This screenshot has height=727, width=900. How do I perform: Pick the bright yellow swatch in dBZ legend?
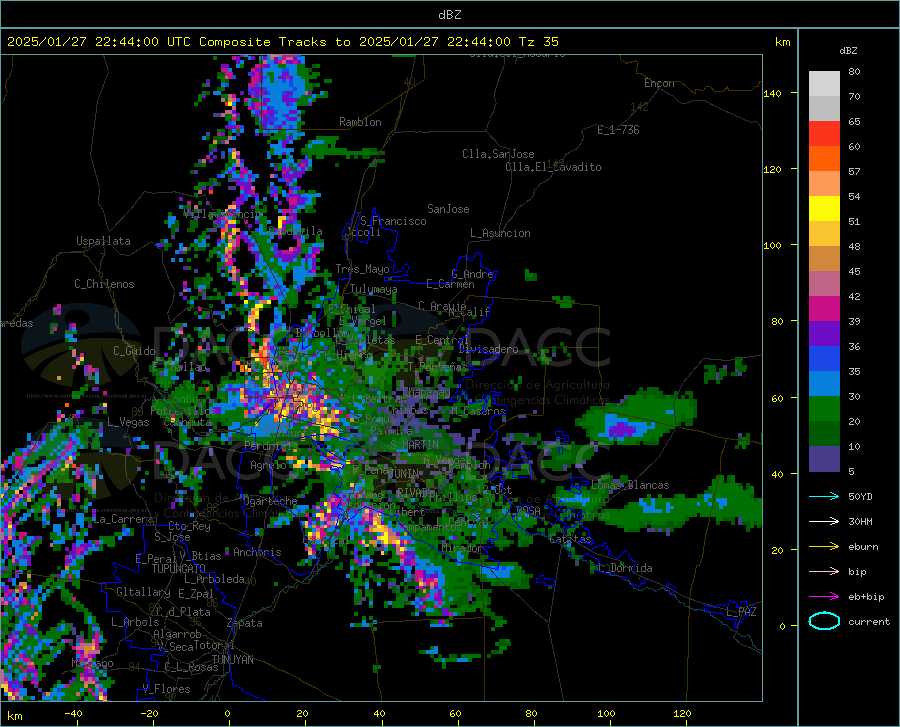pos(824,209)
